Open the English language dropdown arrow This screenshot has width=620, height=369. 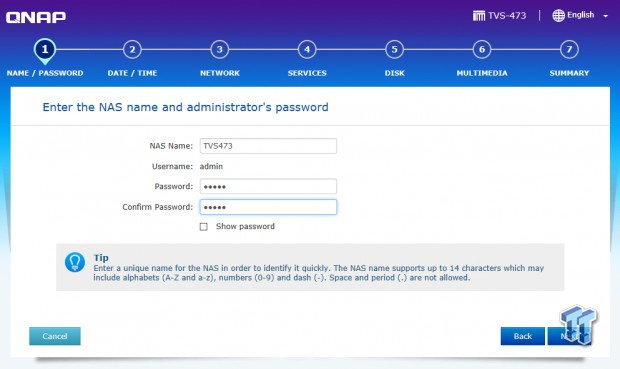pyautogui.click(x=605, y=16)
